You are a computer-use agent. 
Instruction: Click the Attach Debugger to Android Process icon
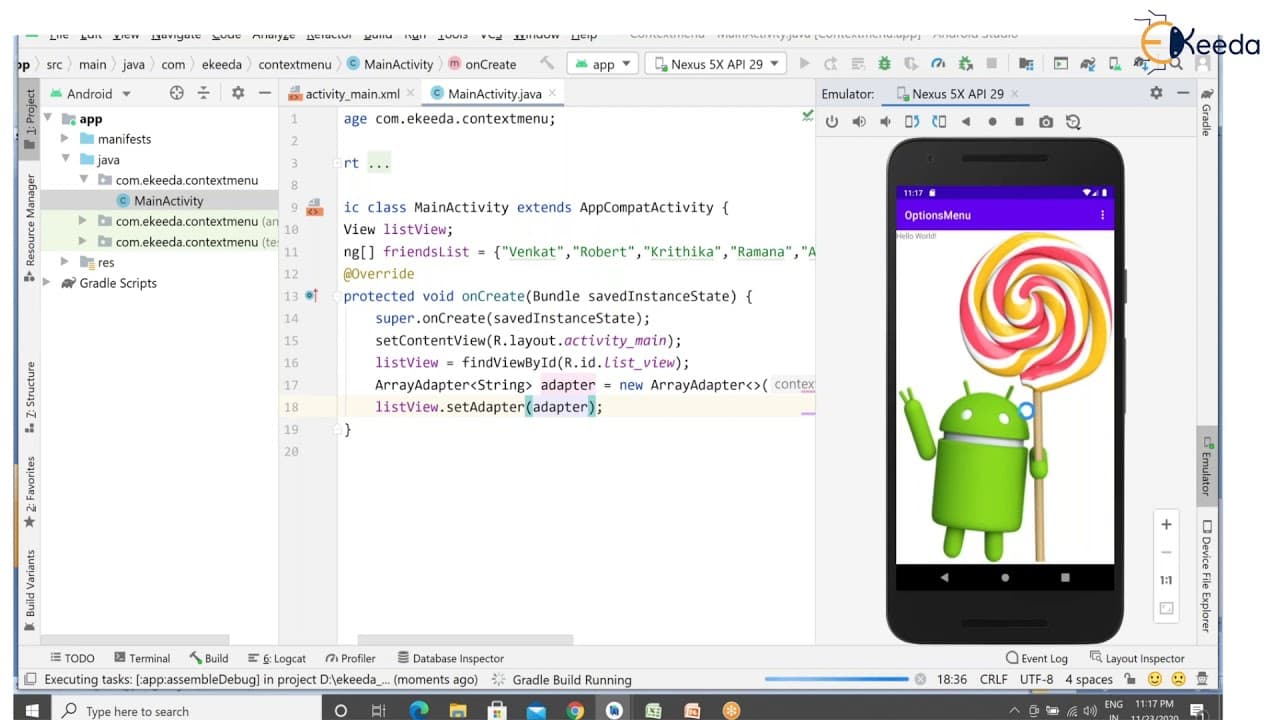click(x=964, y=63)
